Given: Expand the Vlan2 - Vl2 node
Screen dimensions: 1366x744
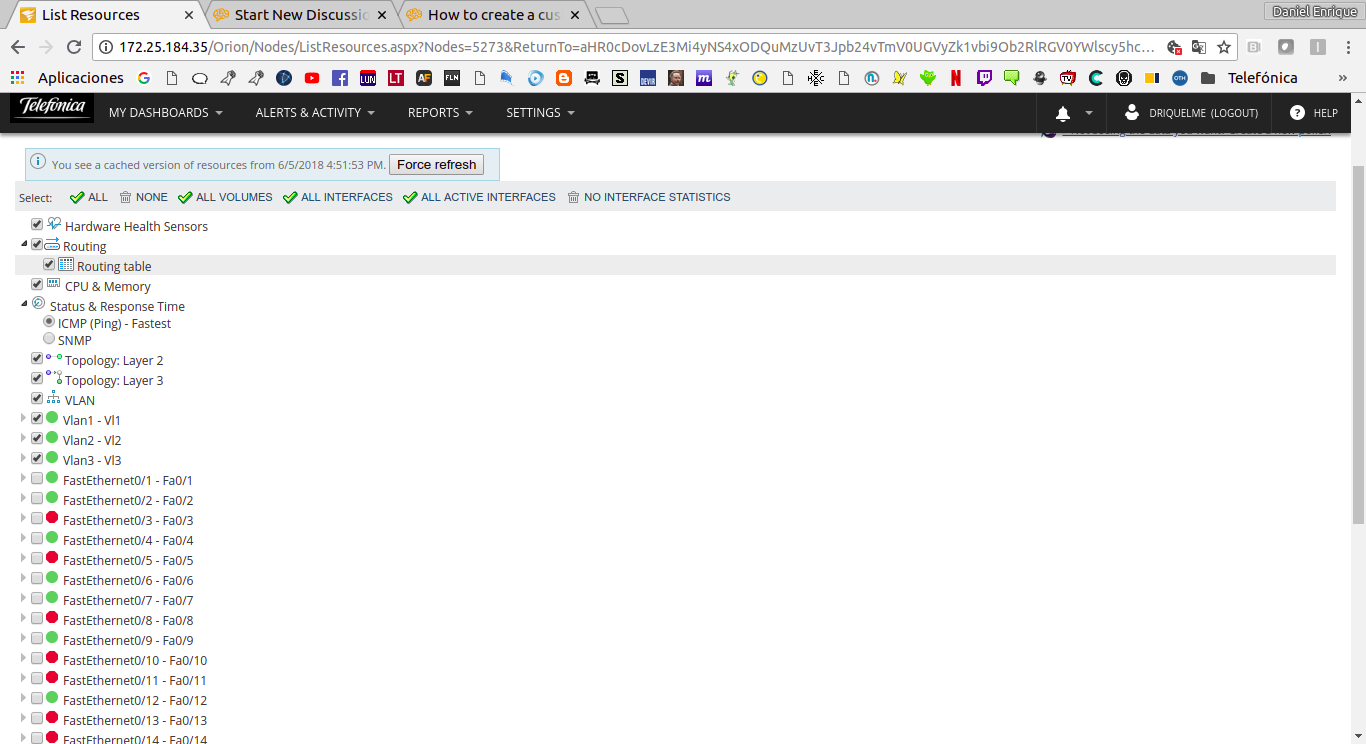Looking at the screenshot, I should (x=24, y=438).
